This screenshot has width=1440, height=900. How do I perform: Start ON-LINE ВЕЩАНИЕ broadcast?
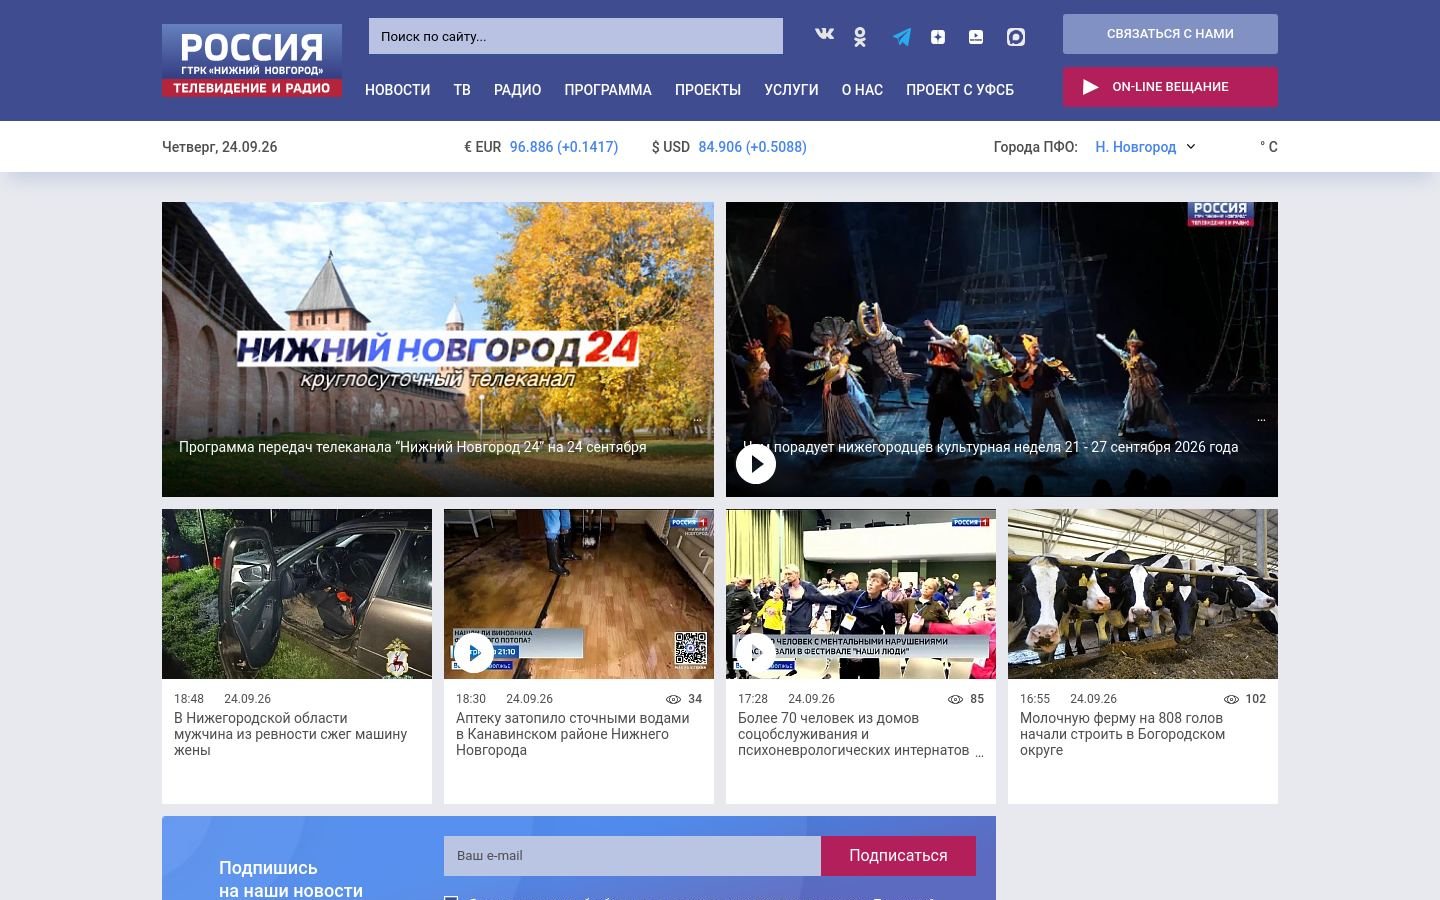[1170, 87]
